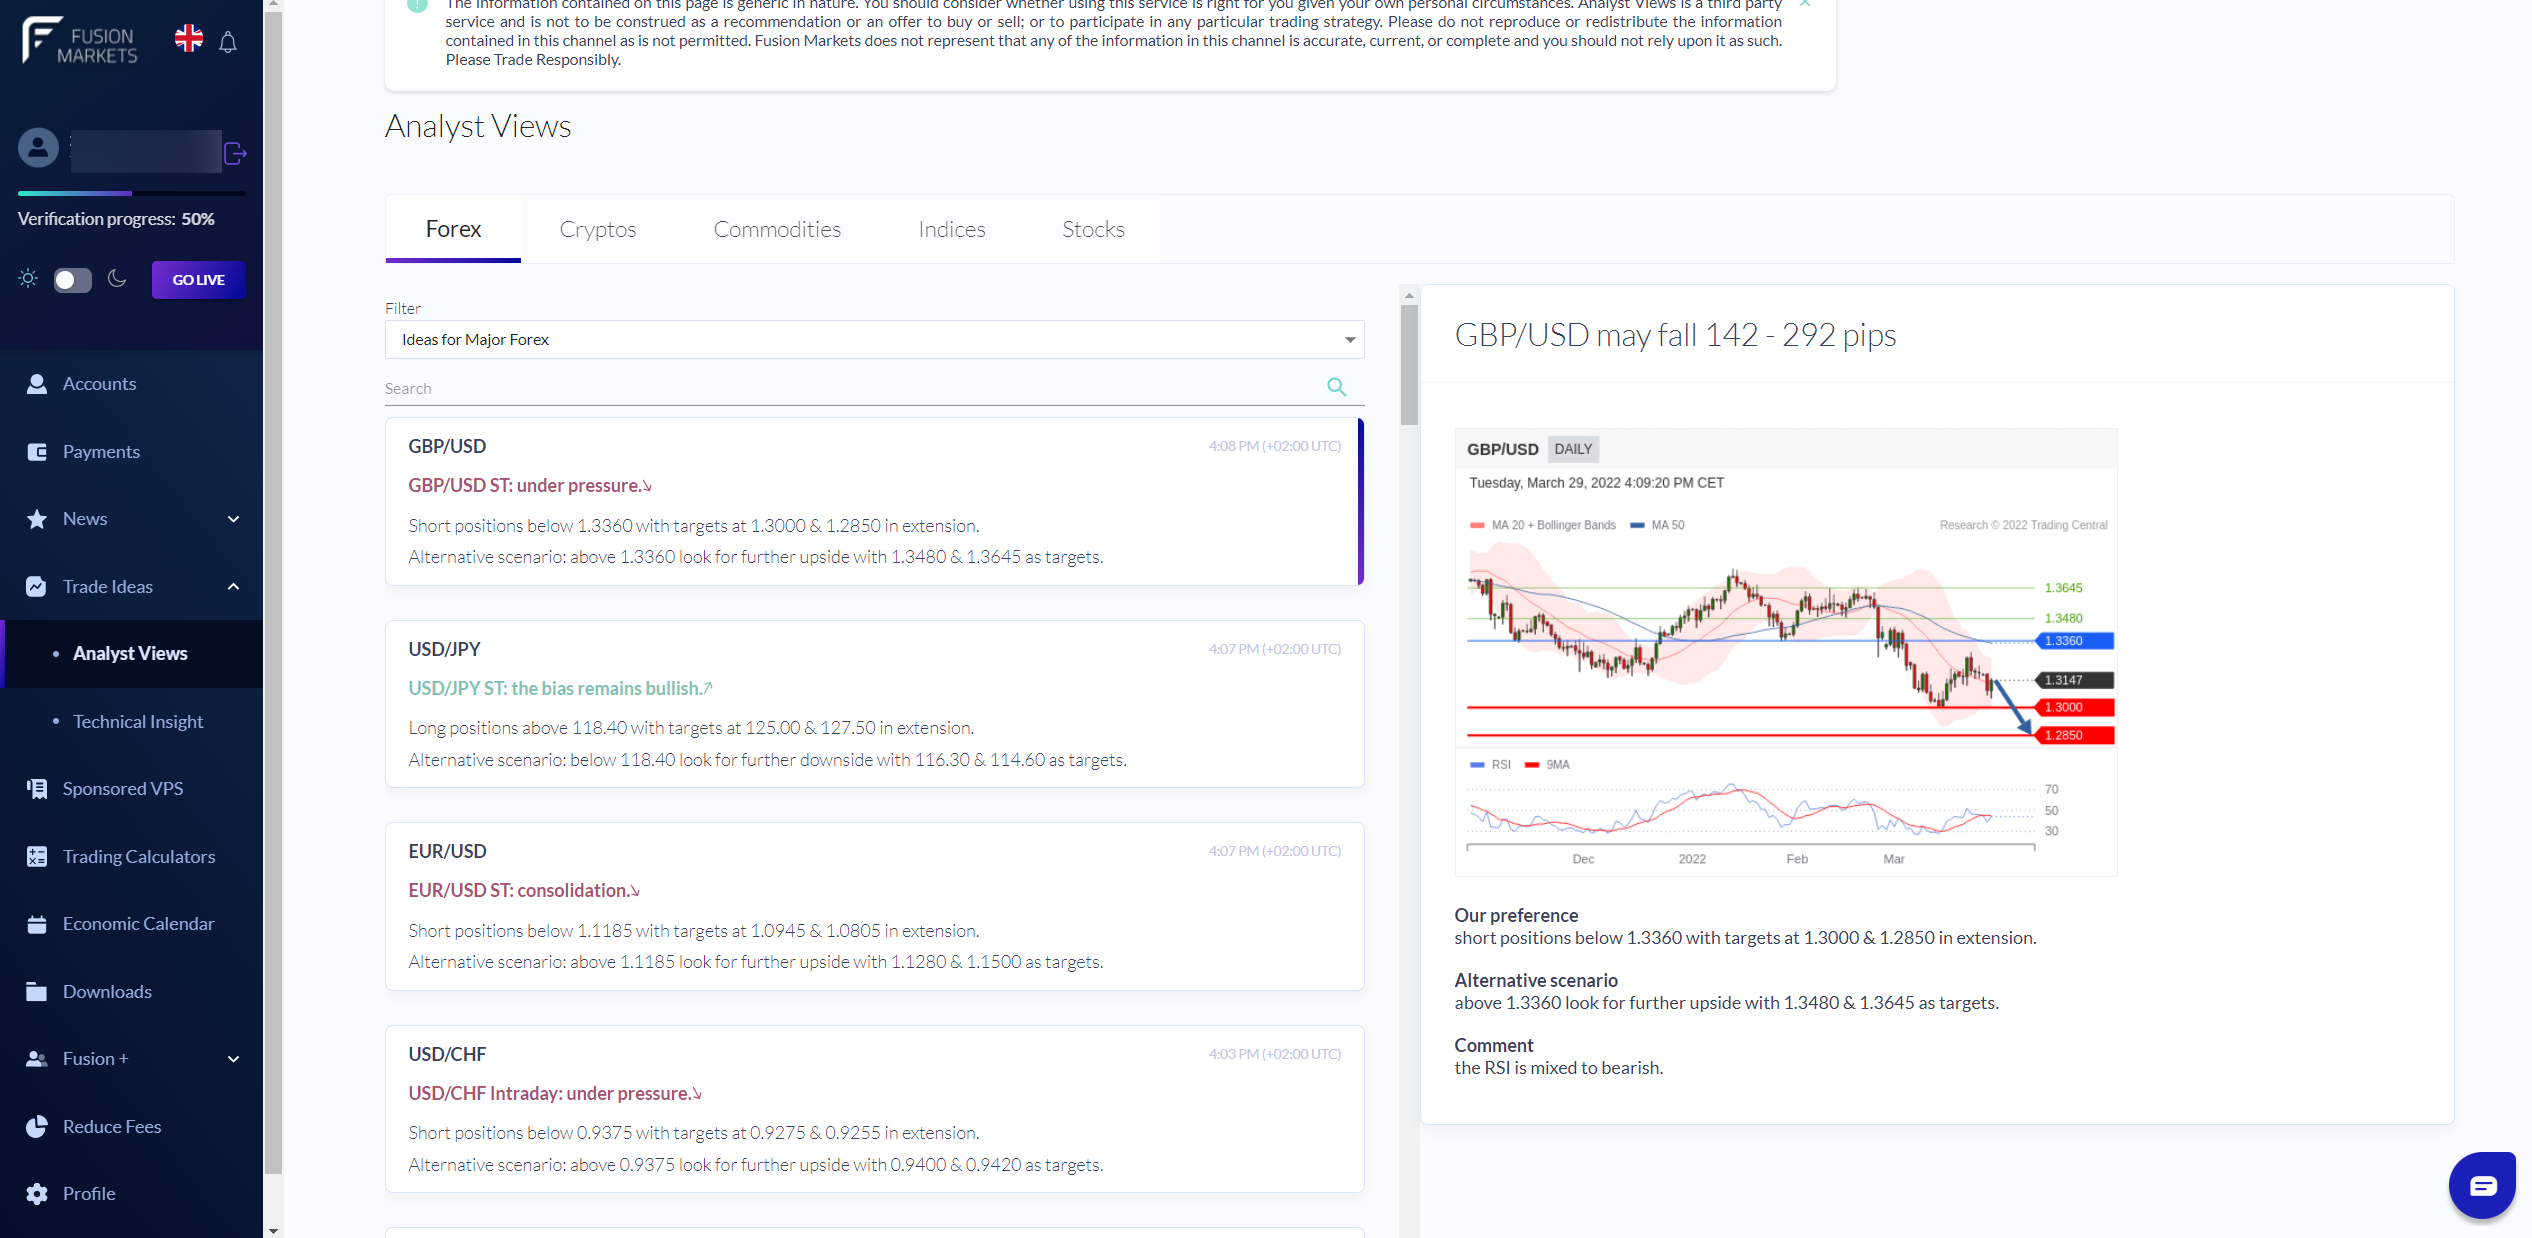Open the USD/JPY bias remains bullish idea
The image size is (2532, 1238).
pos(874,704)
